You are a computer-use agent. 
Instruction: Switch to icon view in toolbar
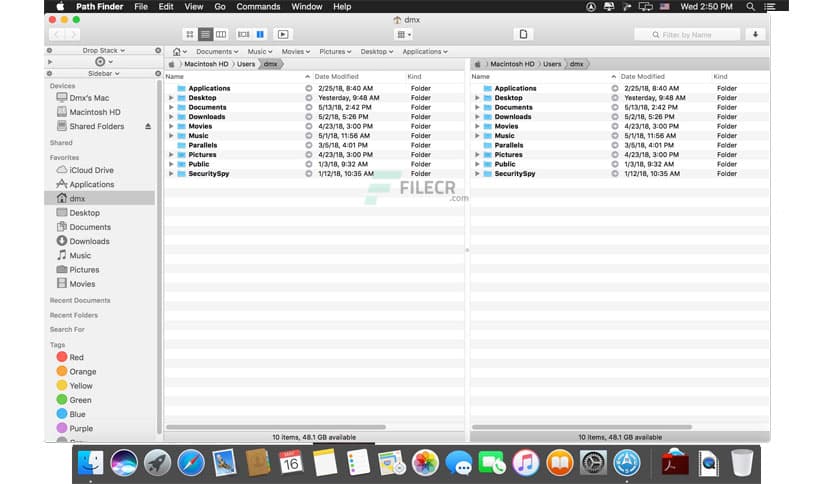pyautogui.click(x=190, y=34)
